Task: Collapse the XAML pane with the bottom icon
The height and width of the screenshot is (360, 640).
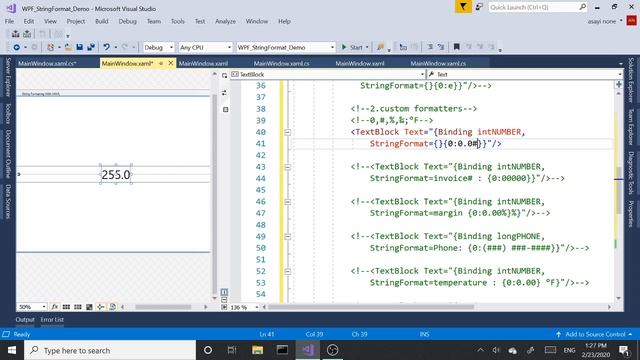Action: point(224,307)
